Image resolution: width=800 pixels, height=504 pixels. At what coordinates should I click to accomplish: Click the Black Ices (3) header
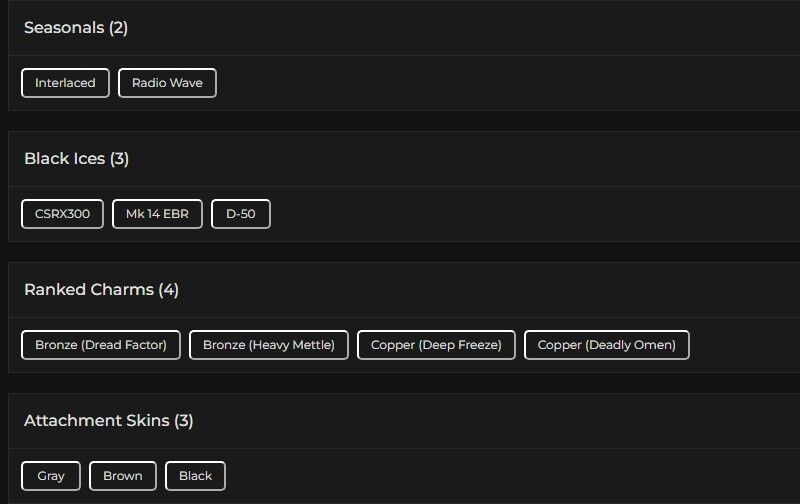click(77, 159)
